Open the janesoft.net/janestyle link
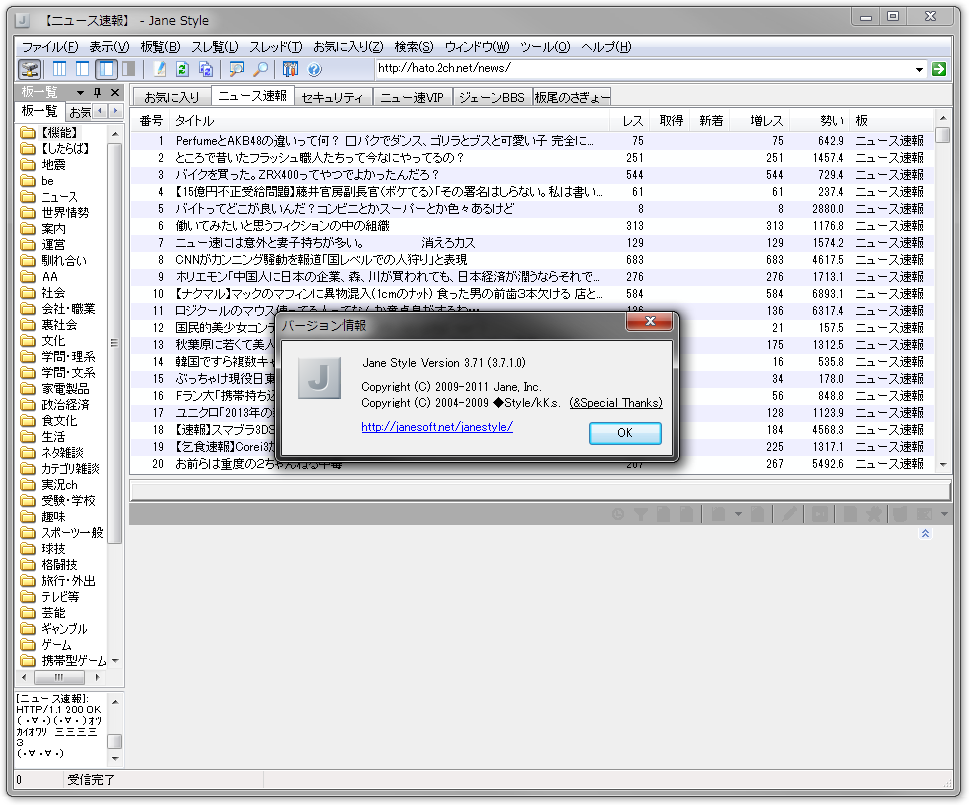Image resolution: width=969 pixels, height=805 pixels. (437, 426)
